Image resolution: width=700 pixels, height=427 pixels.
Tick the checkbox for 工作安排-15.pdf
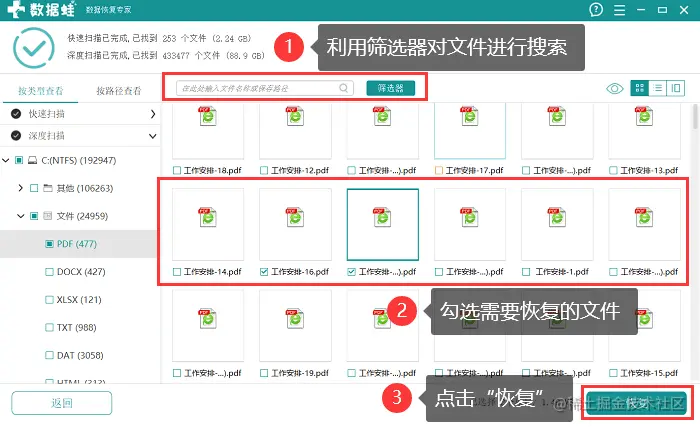[x=613, y=373]
